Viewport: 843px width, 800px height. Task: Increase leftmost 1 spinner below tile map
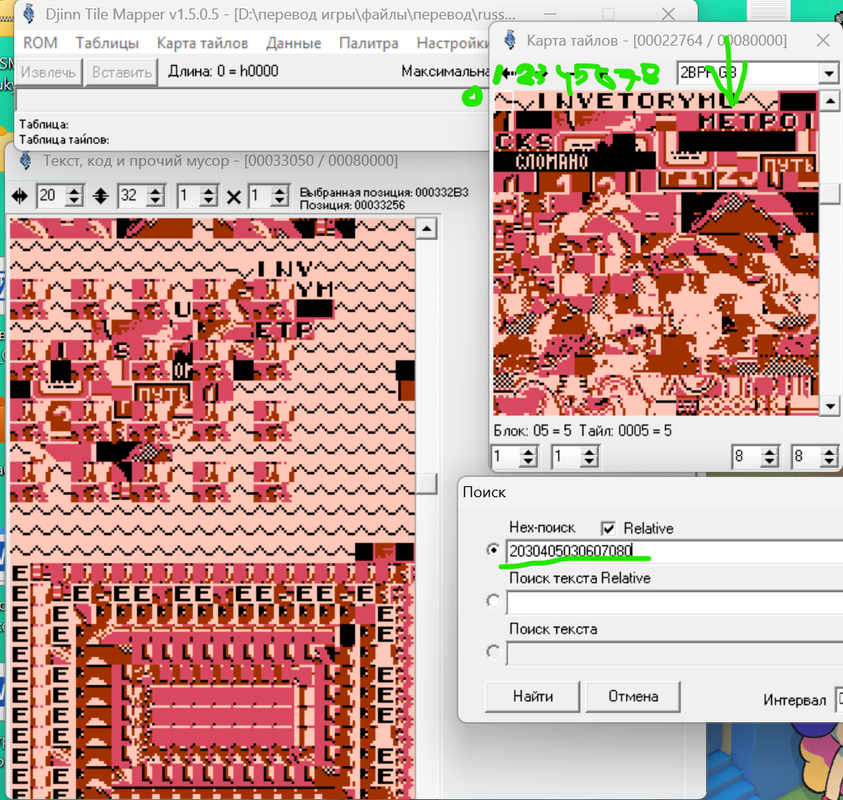[528, 452]
